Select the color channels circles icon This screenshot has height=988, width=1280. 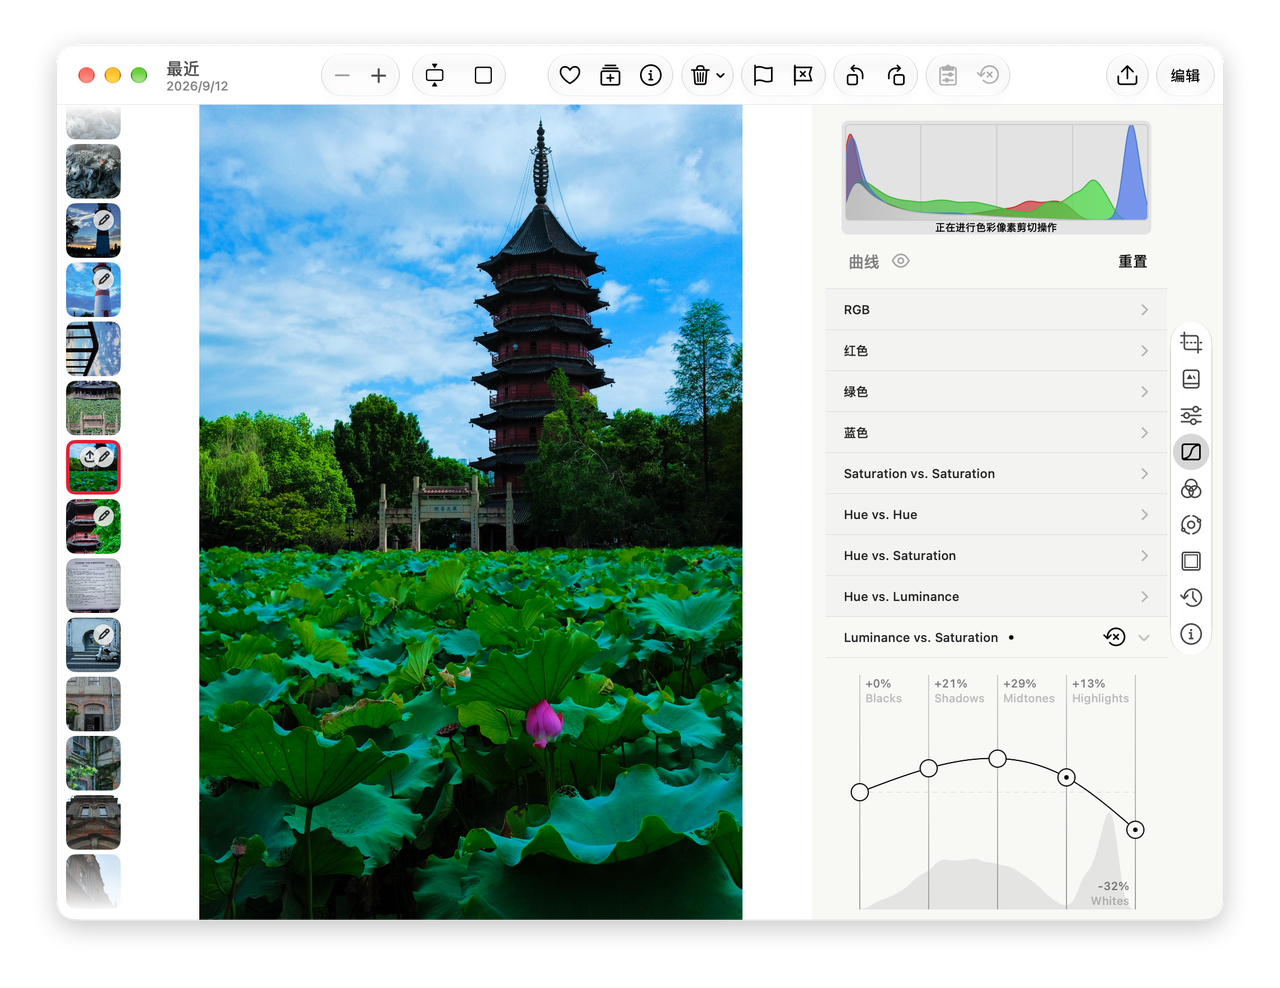coord(1191,489)
